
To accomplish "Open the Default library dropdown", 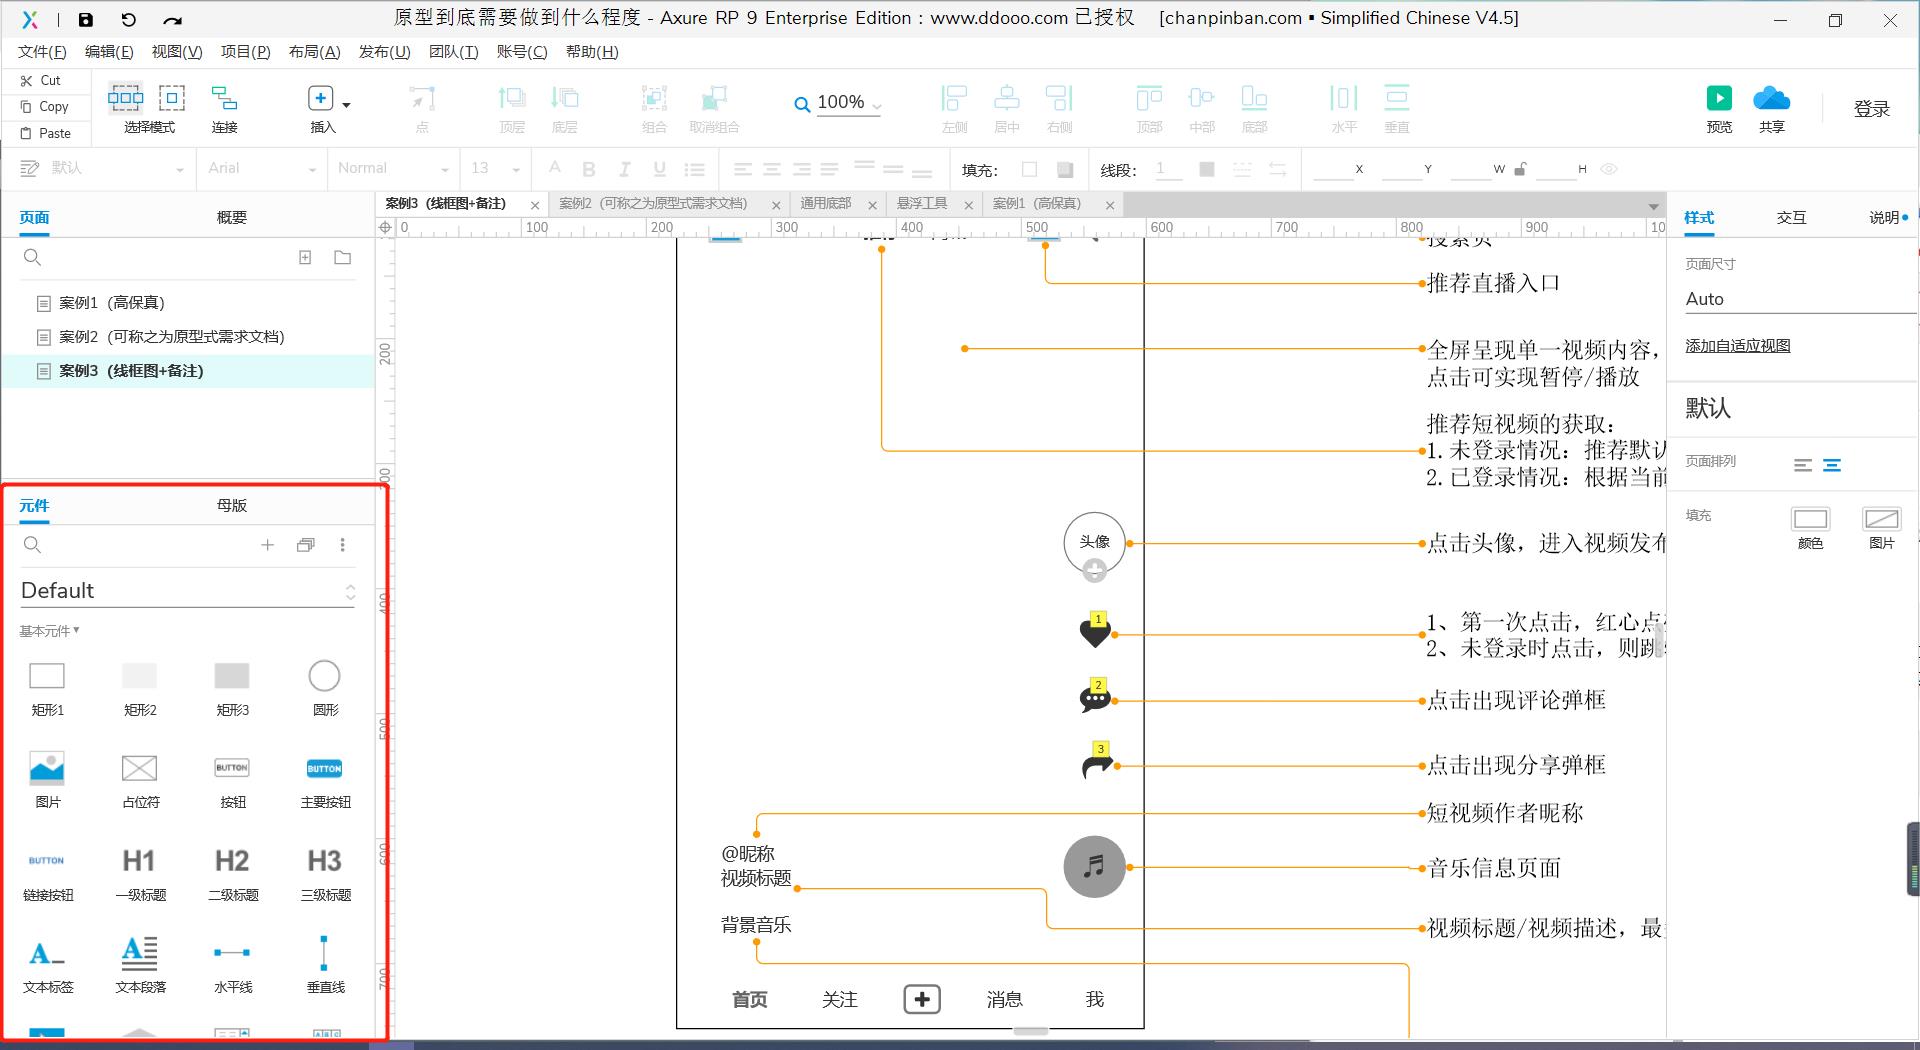I will pyautogui.click(x=188, y=591).
